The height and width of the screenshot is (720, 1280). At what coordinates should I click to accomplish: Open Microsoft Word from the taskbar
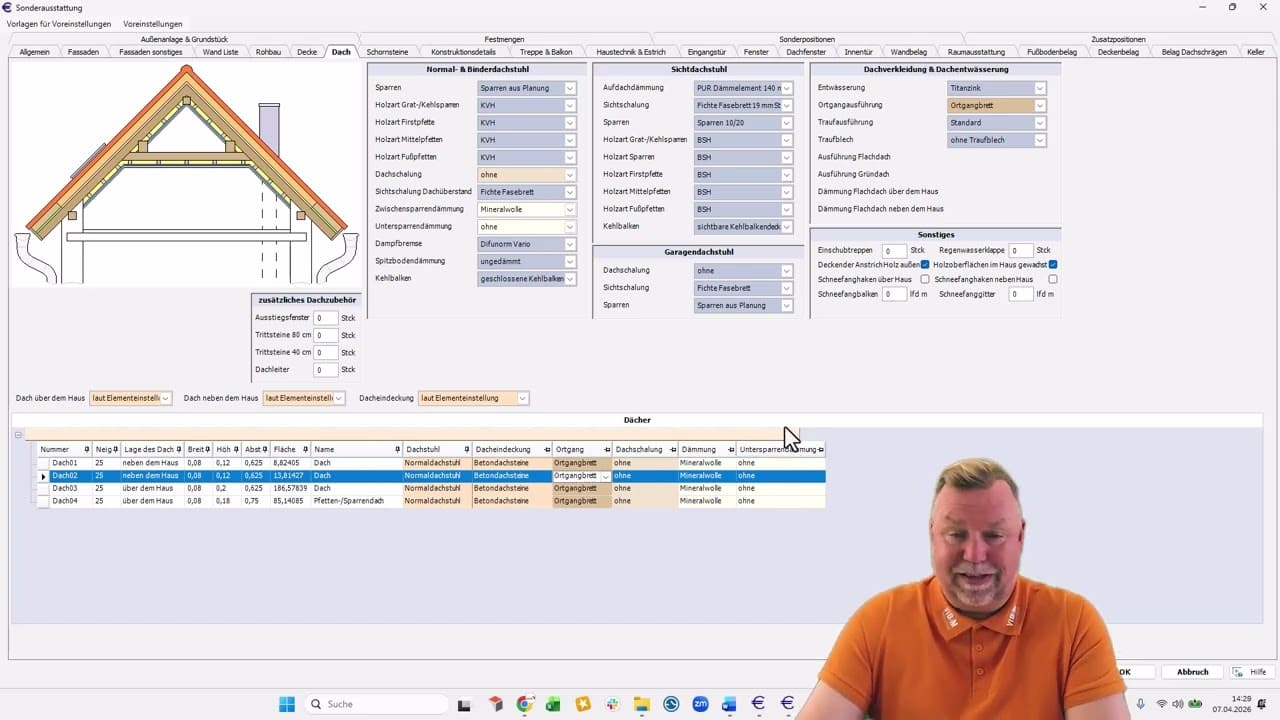click(x=729, y=704)
